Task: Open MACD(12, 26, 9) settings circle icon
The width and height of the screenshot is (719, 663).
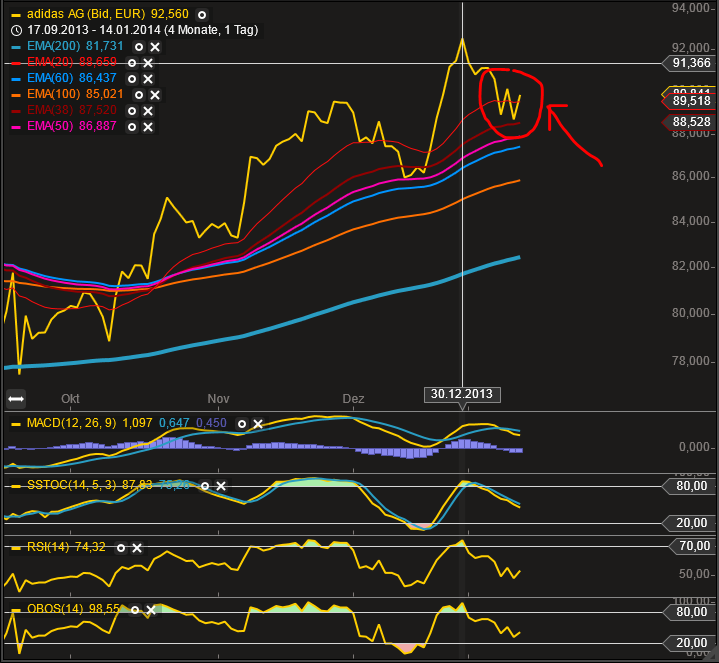Action: pos(241,424)
